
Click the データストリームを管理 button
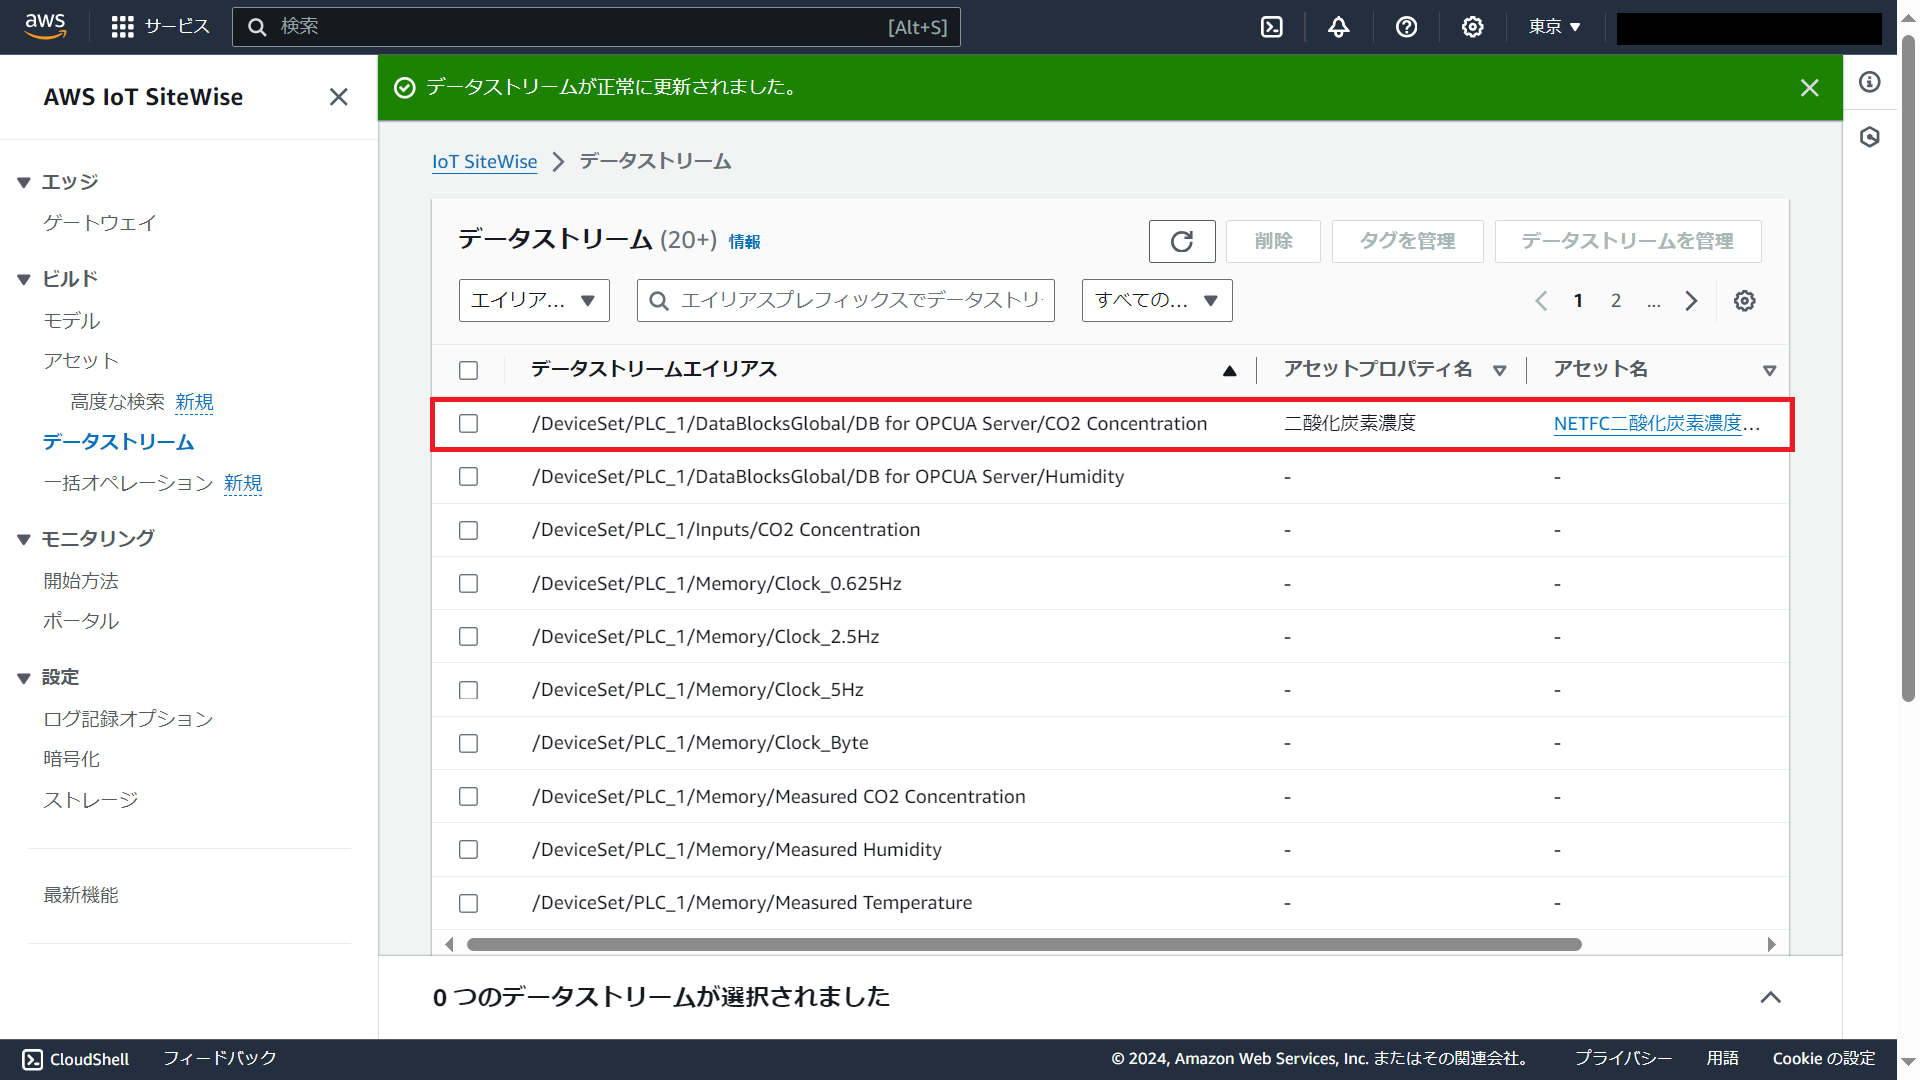click(x=1627, y=241)
